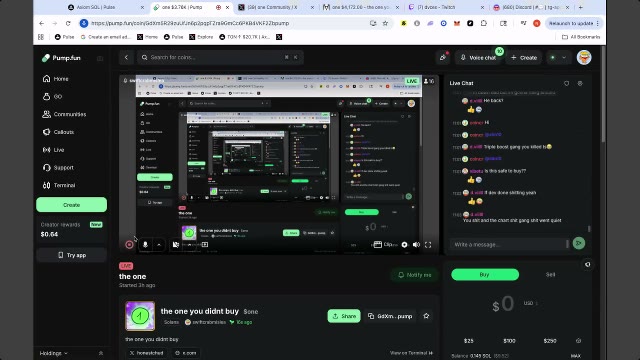Switch to the Discord browser tab

click(x=532, y=7)
